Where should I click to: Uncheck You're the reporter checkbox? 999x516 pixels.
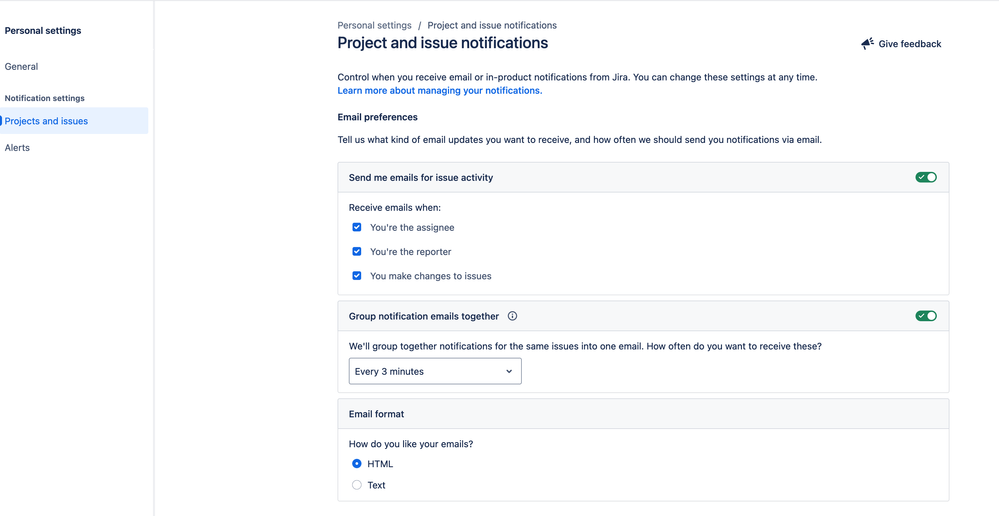(357, 252)
